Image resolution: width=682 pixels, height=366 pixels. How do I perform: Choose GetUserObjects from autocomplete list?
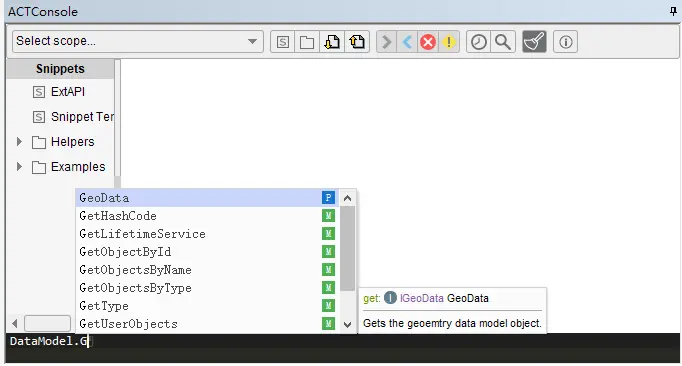pos(207,324)
